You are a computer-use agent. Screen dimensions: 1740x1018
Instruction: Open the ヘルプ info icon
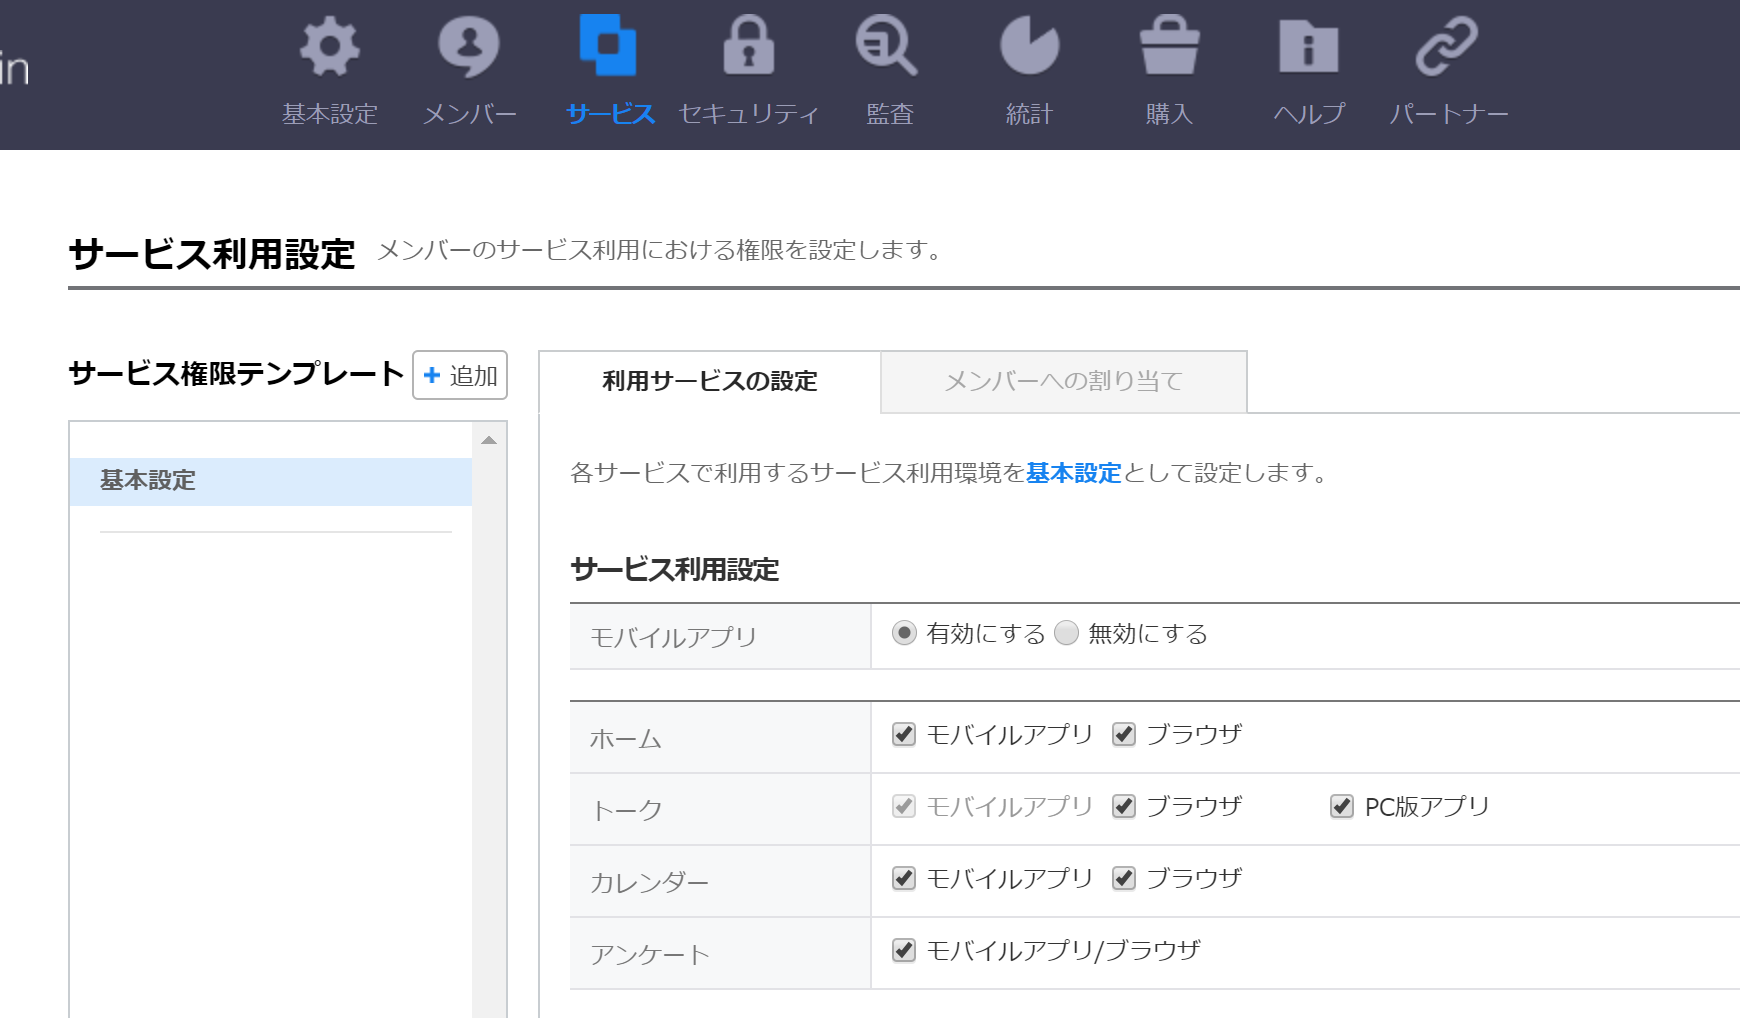pos(1308,47)
